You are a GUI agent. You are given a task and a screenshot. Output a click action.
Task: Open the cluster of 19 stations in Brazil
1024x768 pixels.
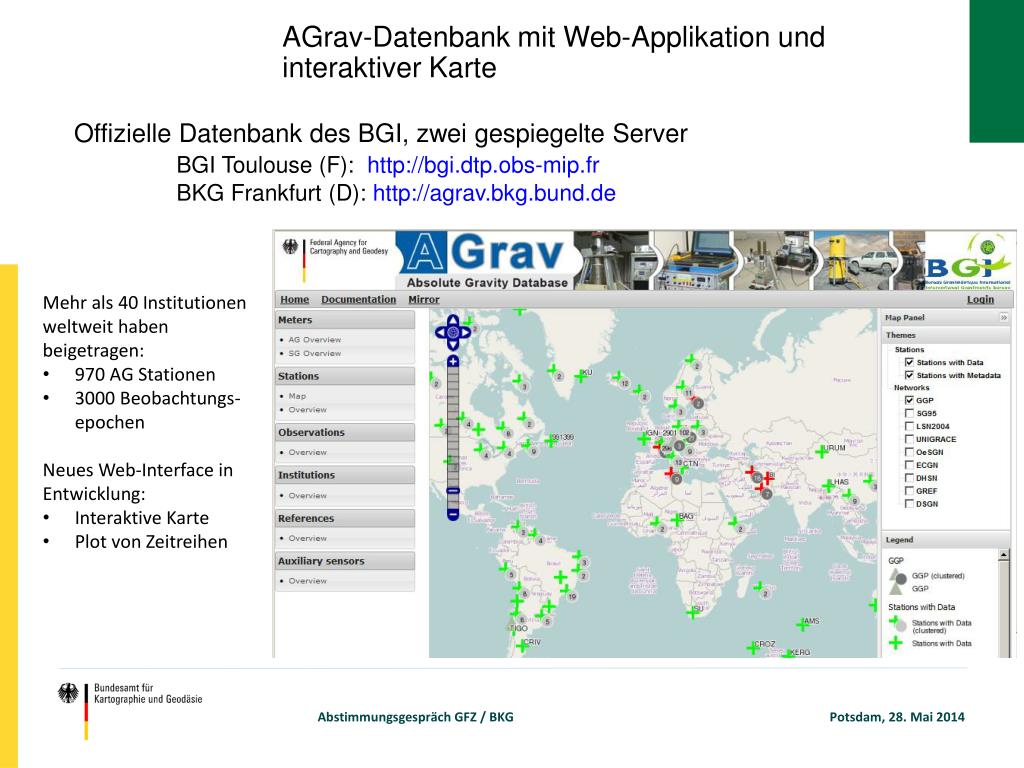571,596
